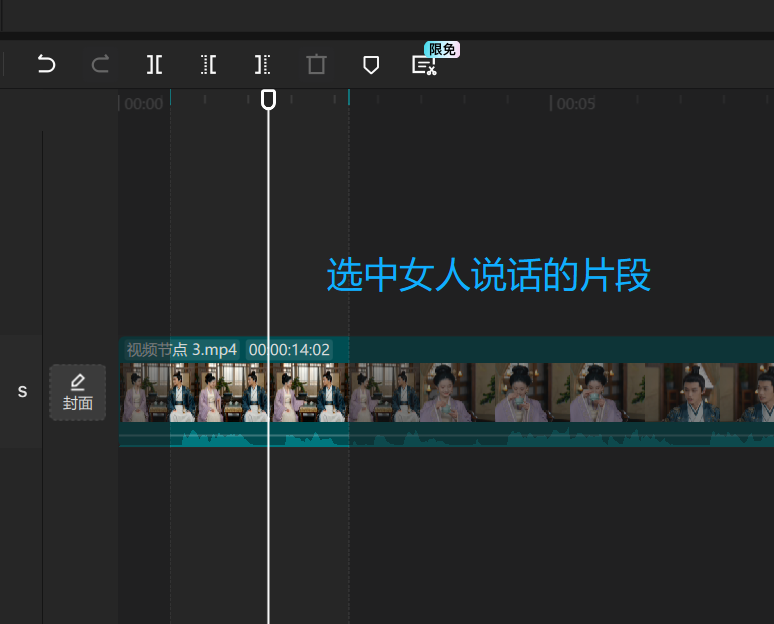774x624 pixels.
Task: Add a marker with shield icon
Action: click(371, 65)
